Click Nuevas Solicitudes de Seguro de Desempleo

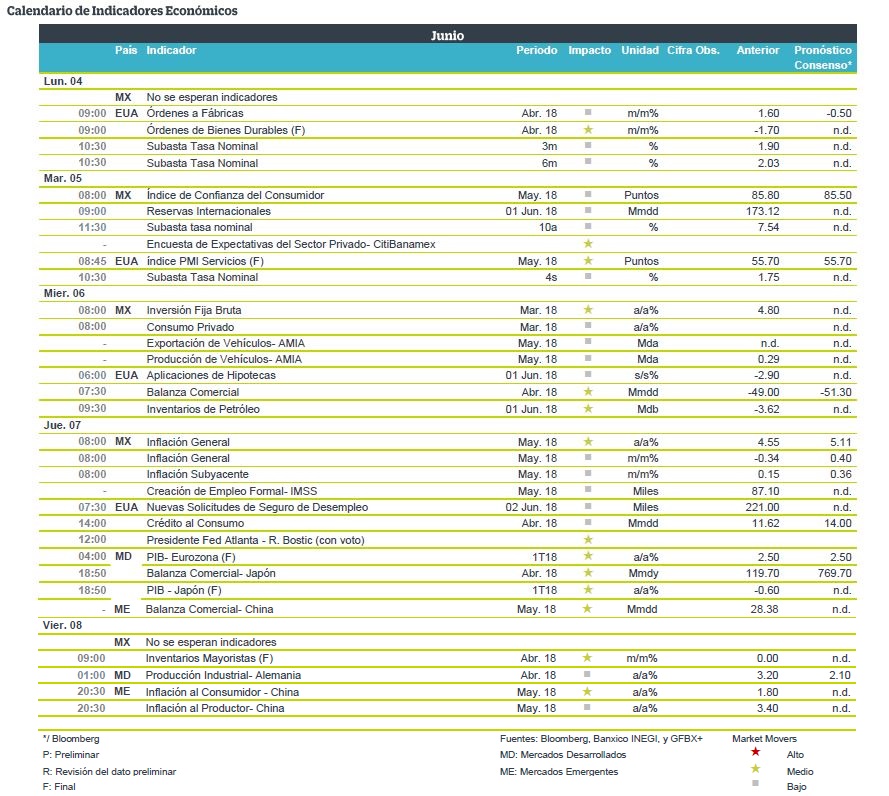[257, 507]
